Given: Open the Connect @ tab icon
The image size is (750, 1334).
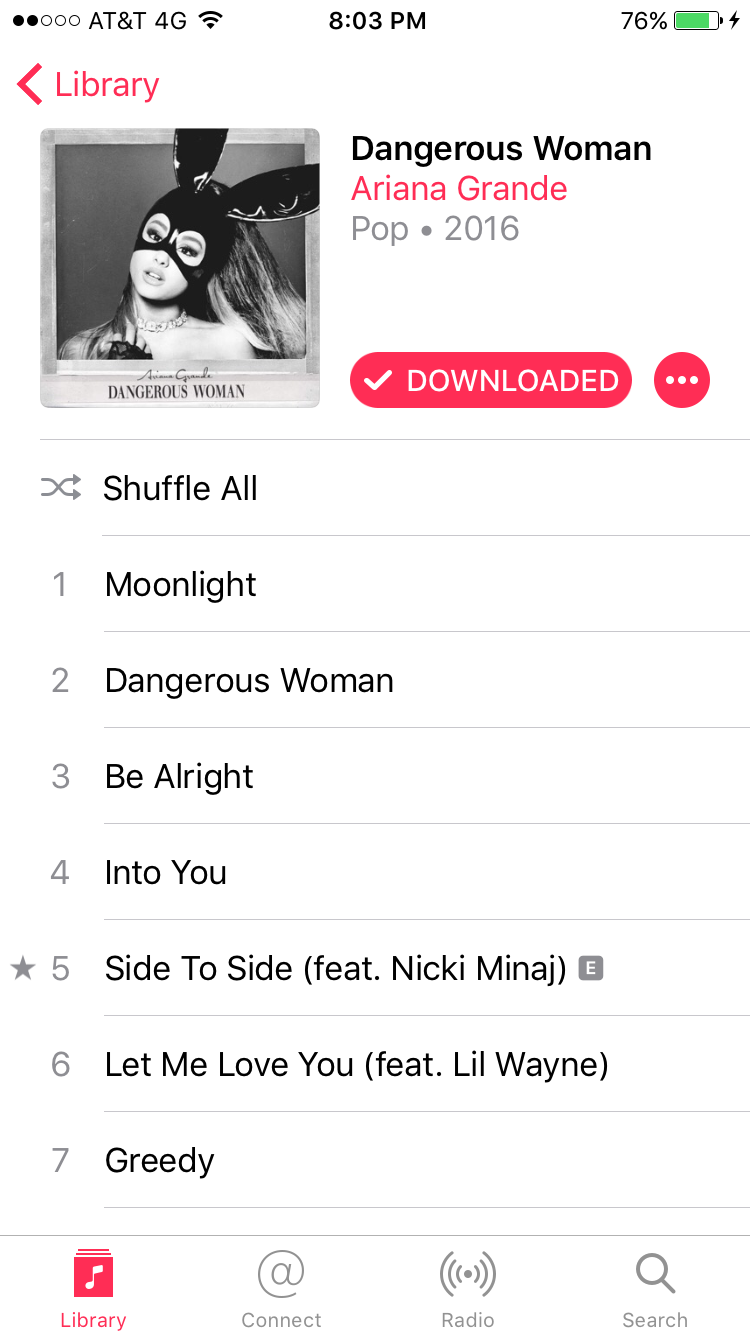Looking at the screenshot, I should pos(281,1274).
